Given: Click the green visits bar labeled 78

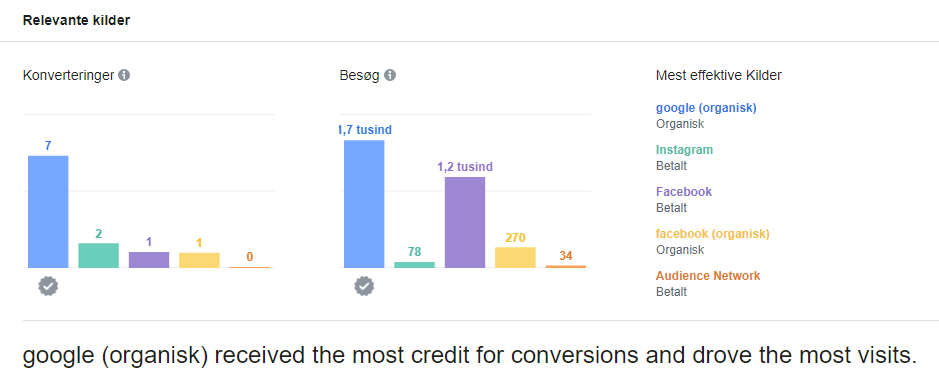Looking at the screenshot, I should pyautogui.click(x=414, y=265).
